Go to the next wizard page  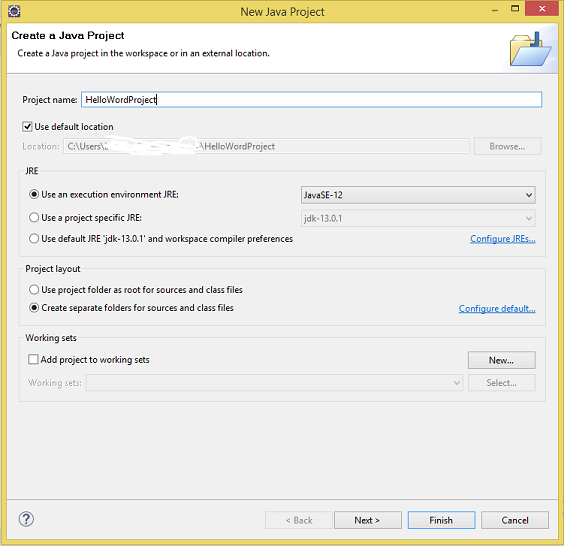(368, 520)
